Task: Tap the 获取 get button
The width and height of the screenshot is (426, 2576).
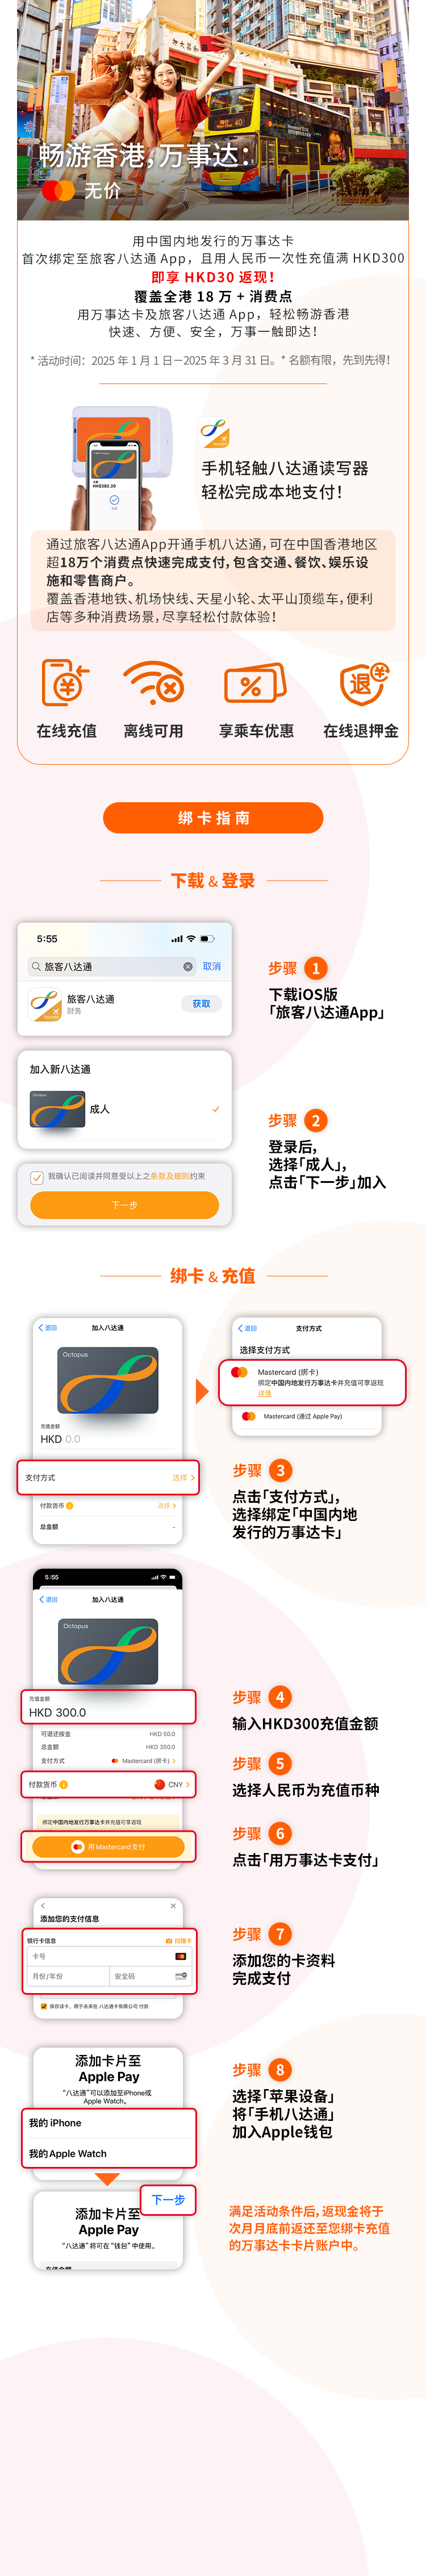Action: coord(201,1003)
